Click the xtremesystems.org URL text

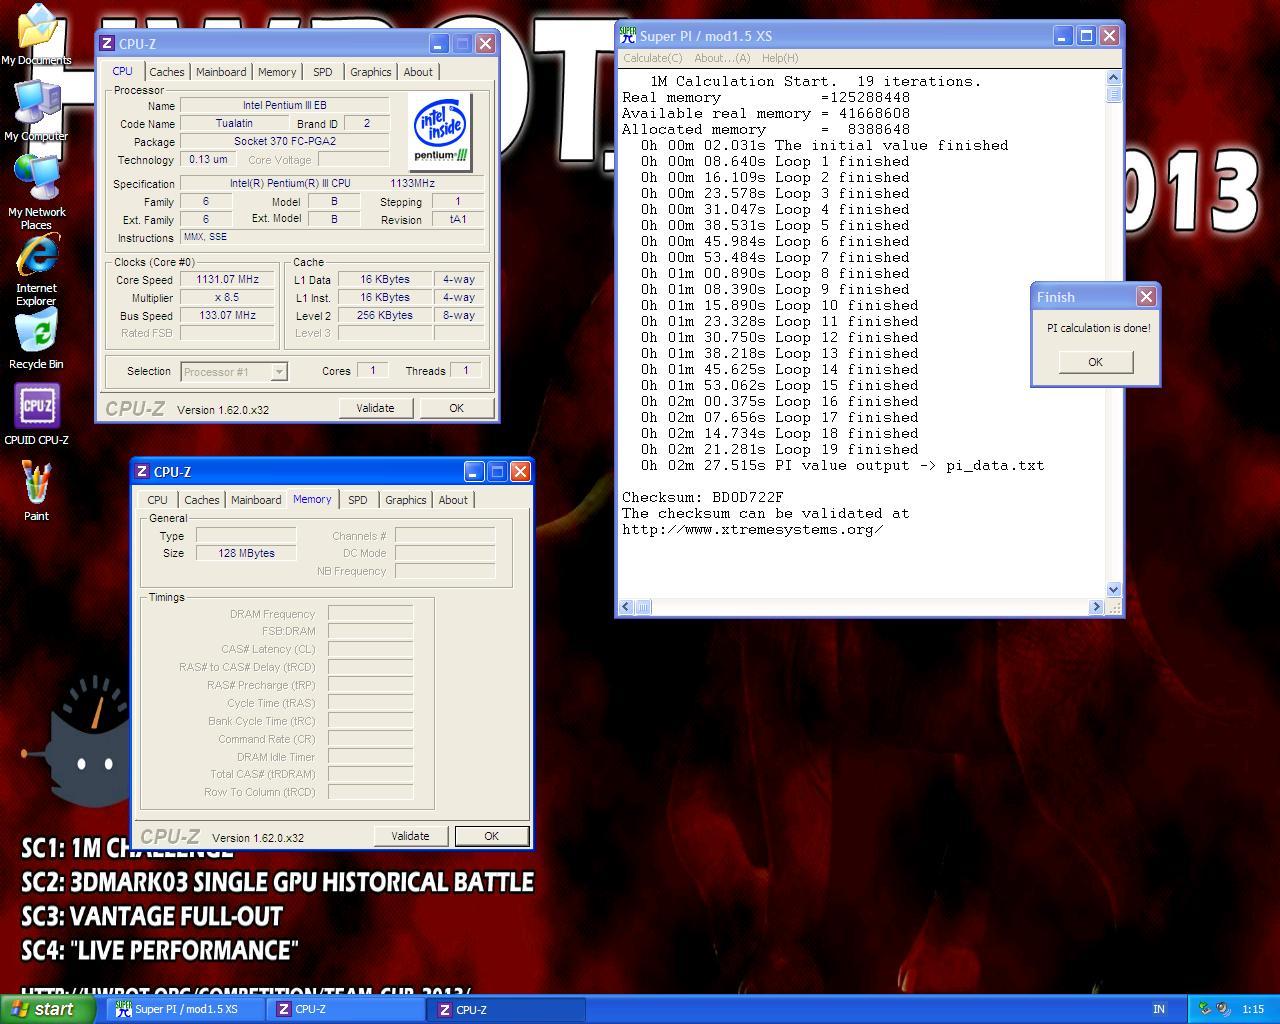point(753,529)
